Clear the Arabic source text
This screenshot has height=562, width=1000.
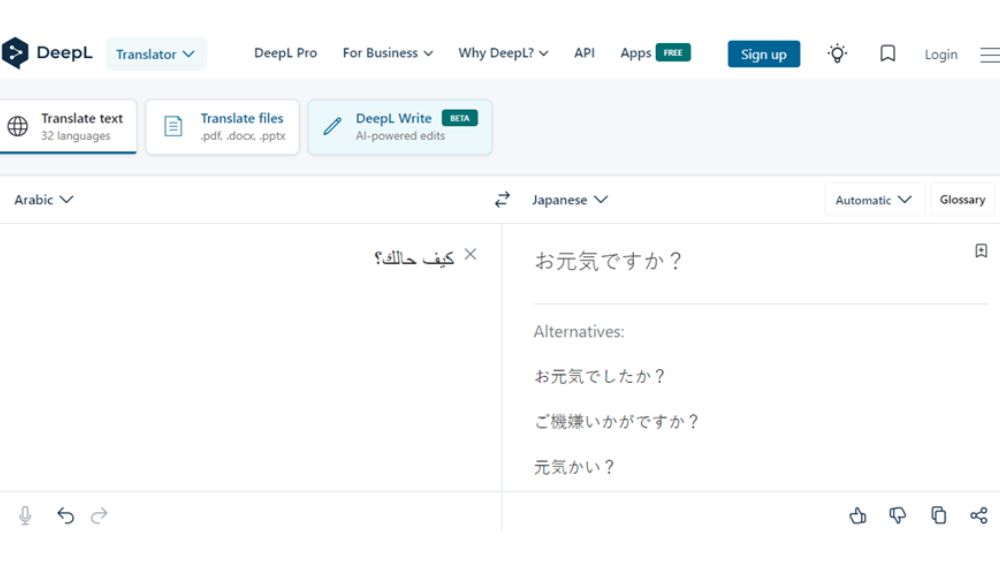[470, 255]
